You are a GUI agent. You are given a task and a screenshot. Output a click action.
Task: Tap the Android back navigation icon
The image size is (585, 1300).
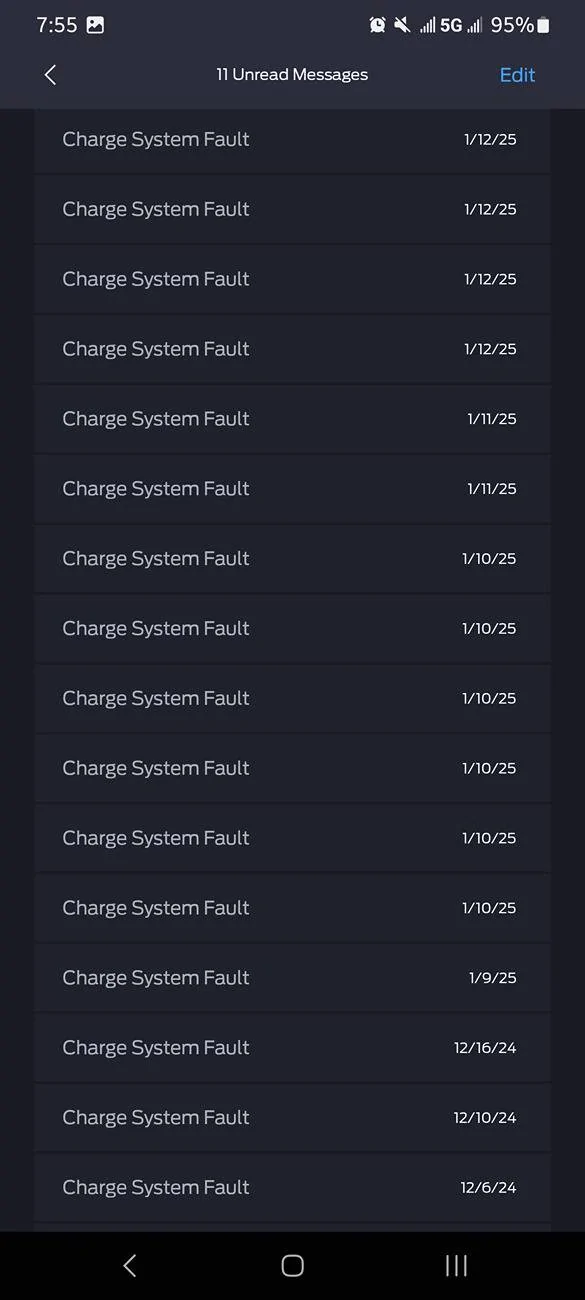point(129,1264)
